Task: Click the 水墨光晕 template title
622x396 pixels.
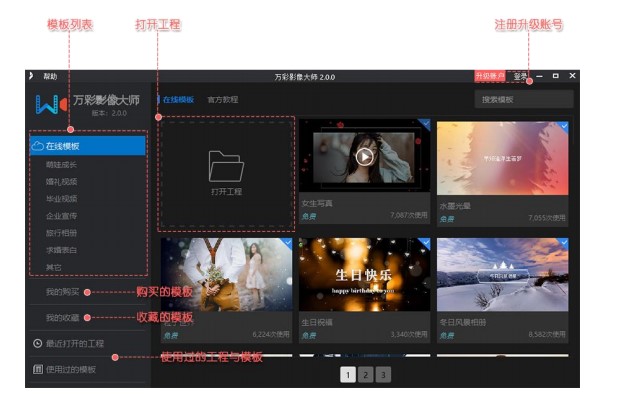Action: 455,206
